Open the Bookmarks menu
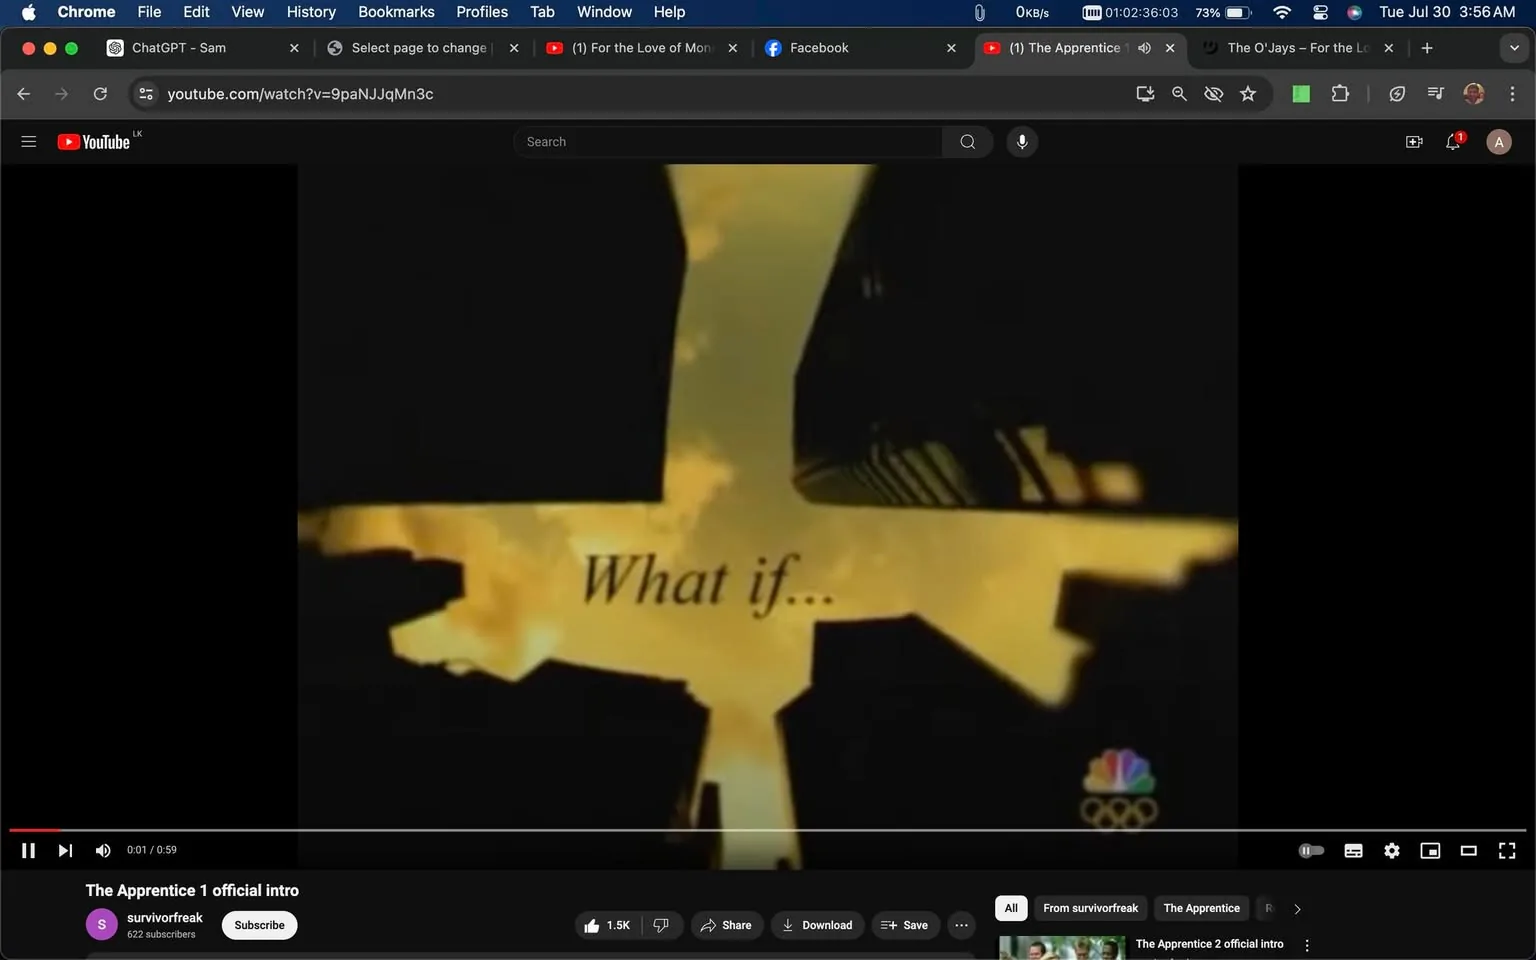This screenshot has height=960, width=1536. click(x=396, y=11)
